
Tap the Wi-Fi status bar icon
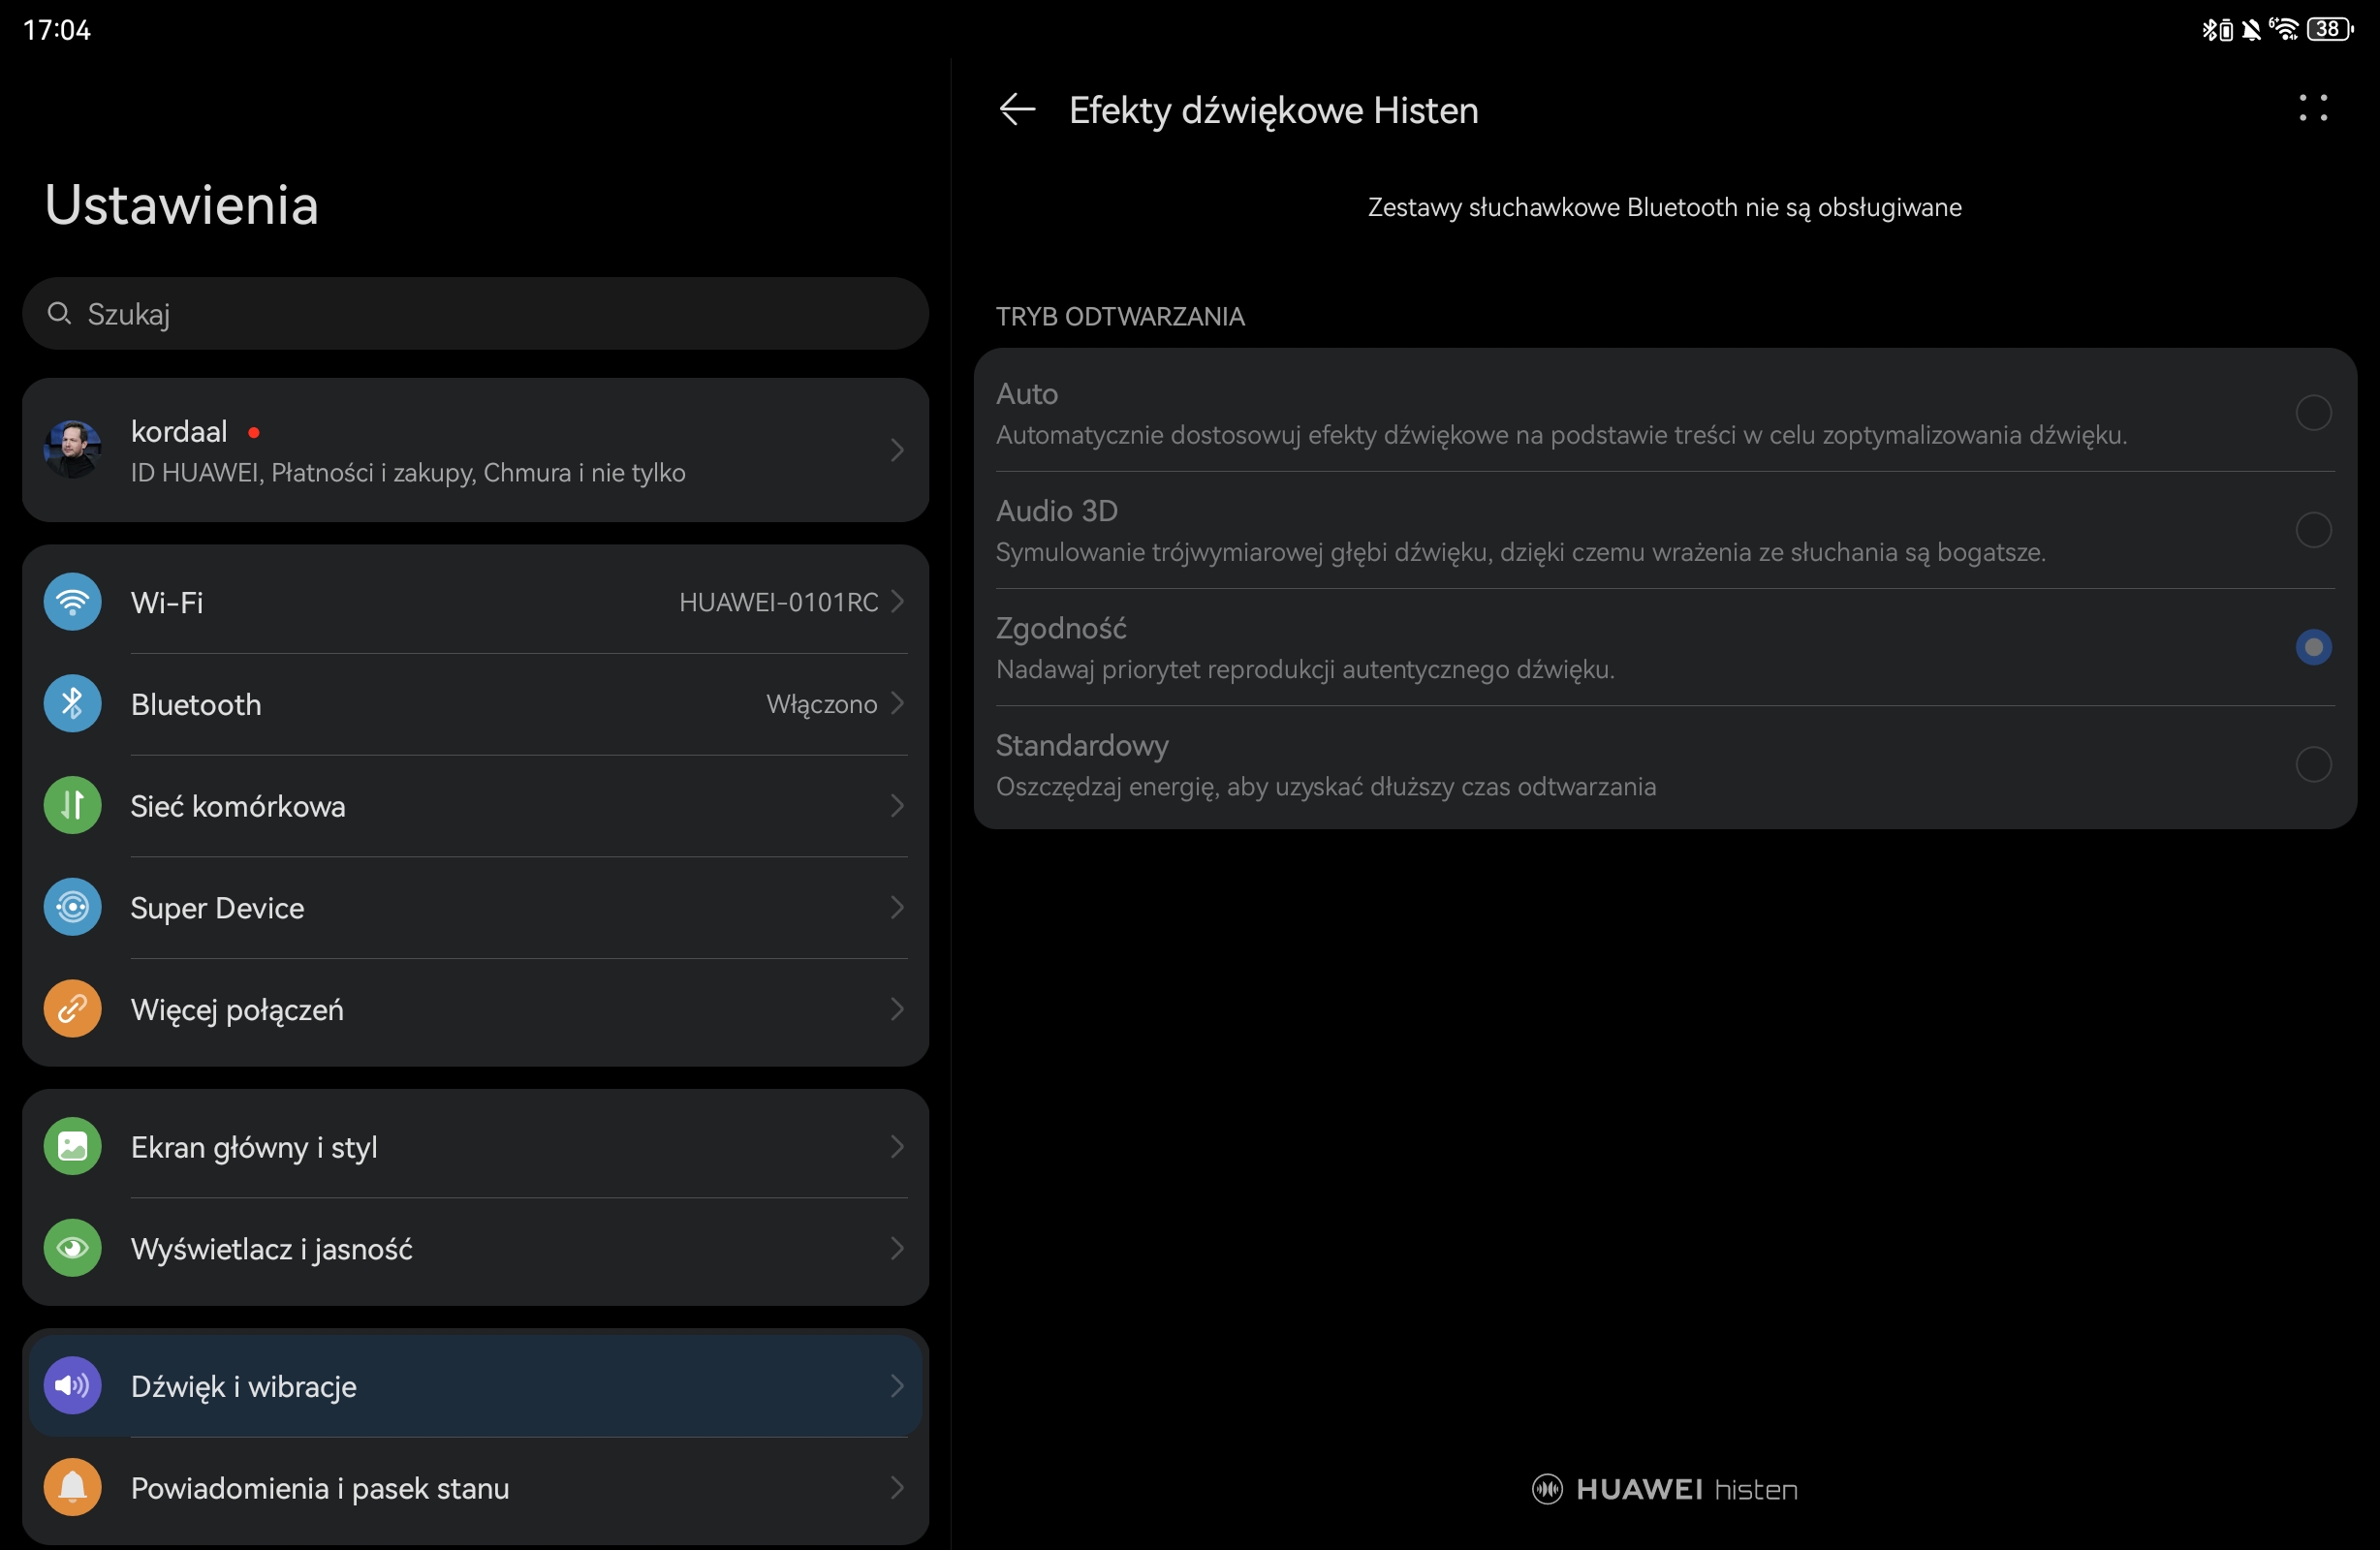[x=2284, y=29]
